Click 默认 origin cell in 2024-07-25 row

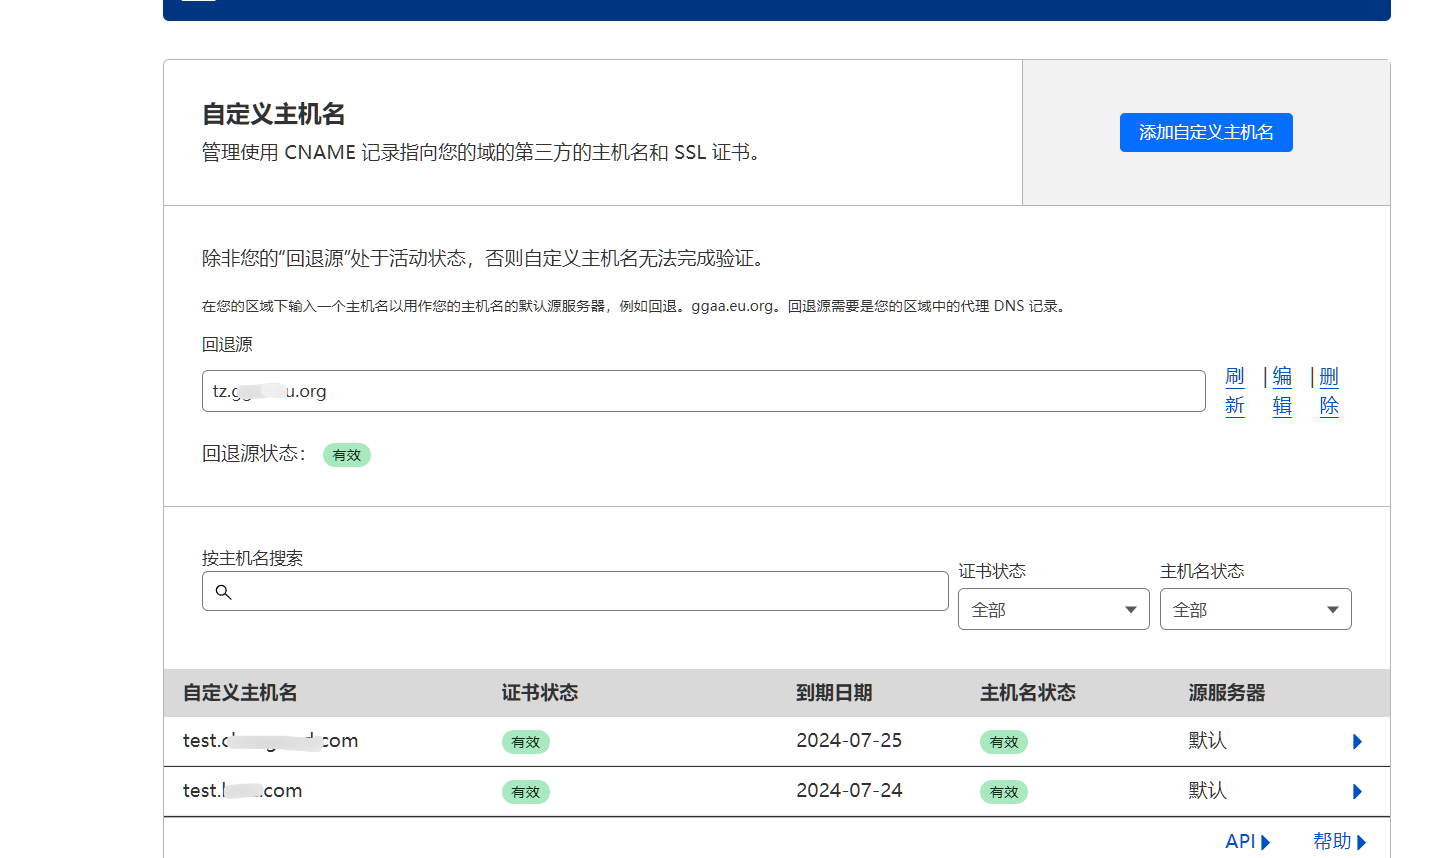coord(1207,741)
